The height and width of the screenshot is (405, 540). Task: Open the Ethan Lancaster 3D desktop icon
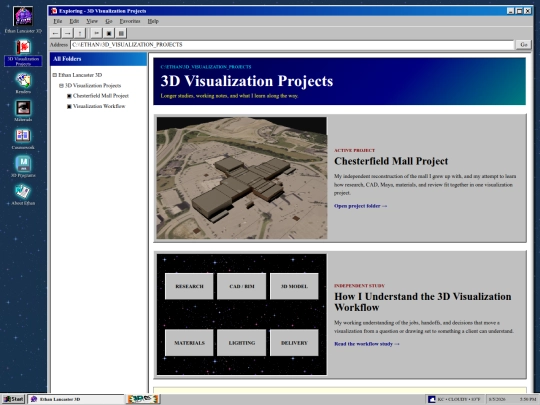[23, 20]
